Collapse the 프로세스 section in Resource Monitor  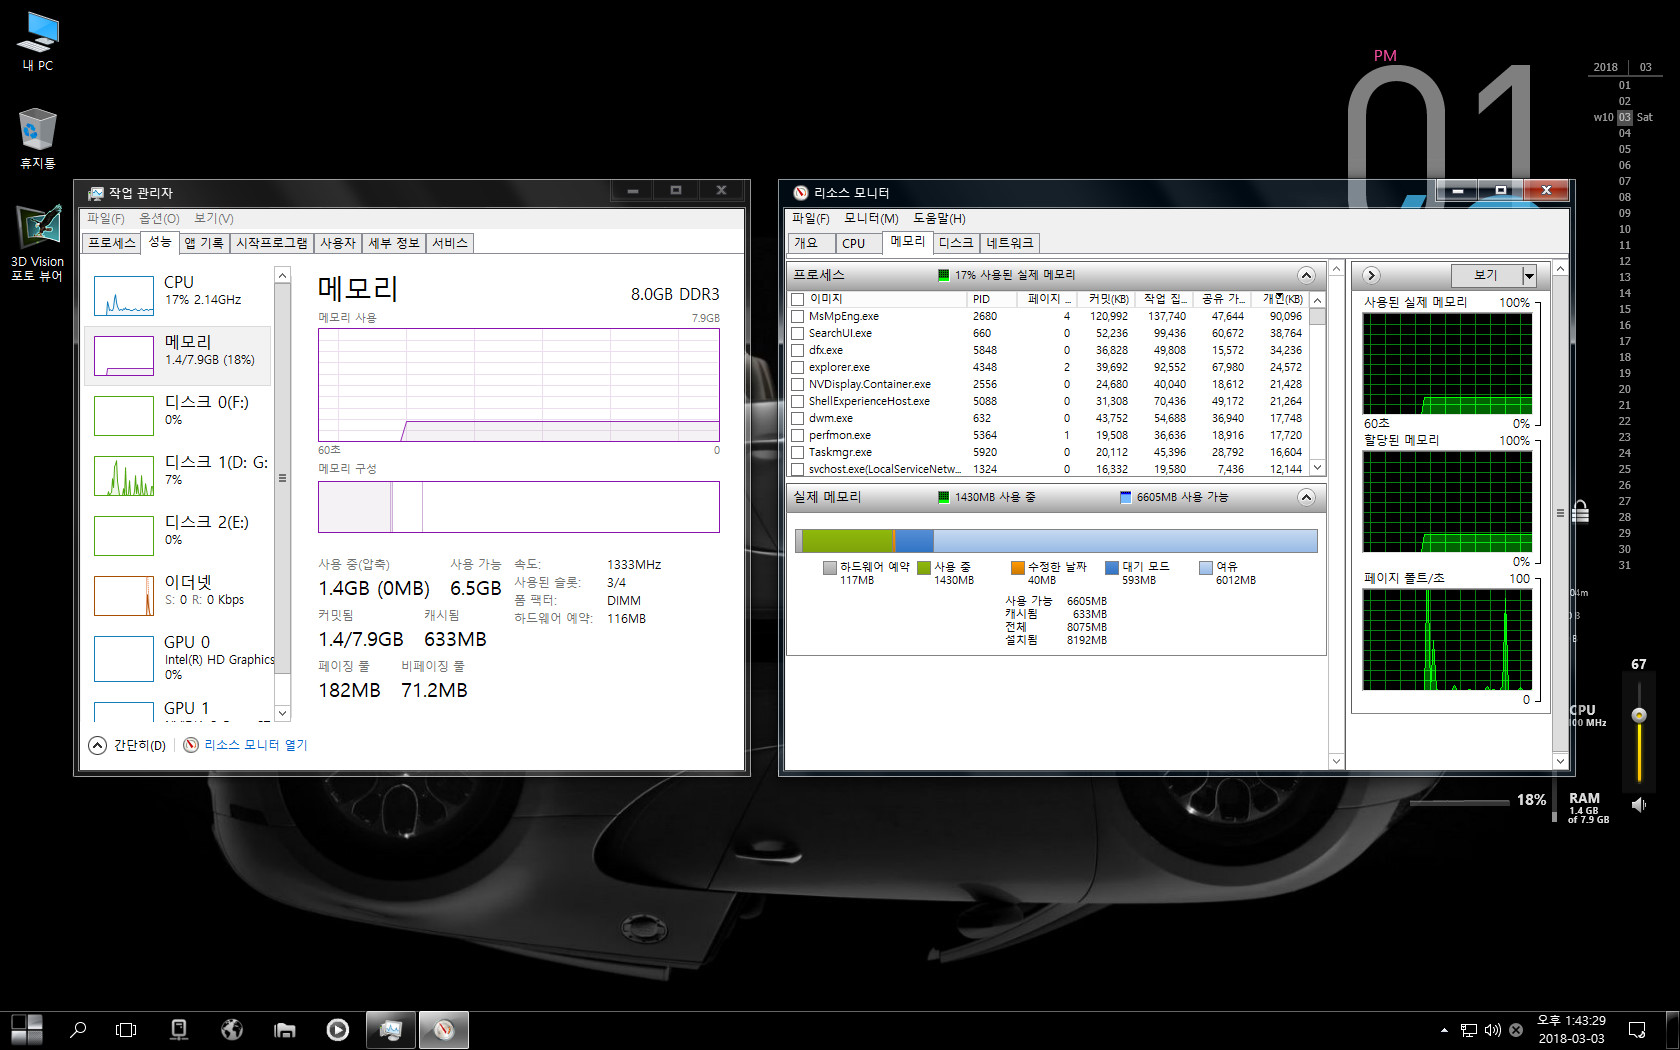(x=1306, y=275)
